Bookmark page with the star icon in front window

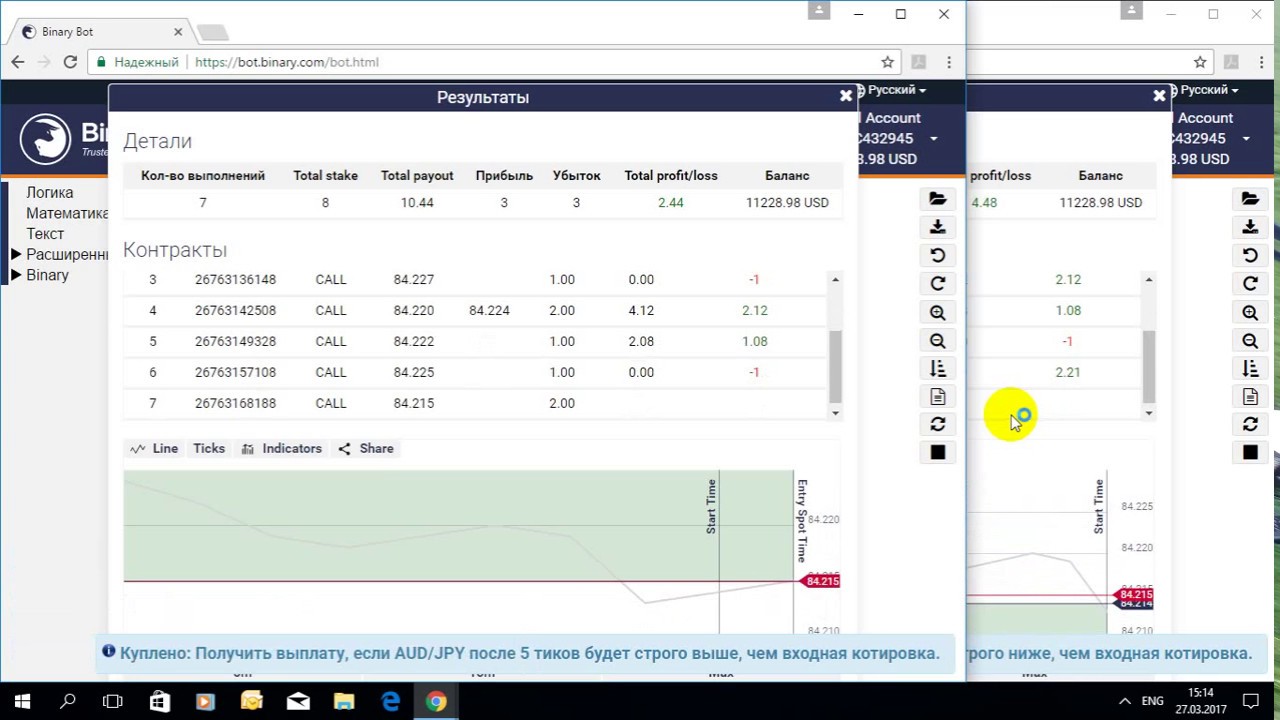tap(887, 62)
